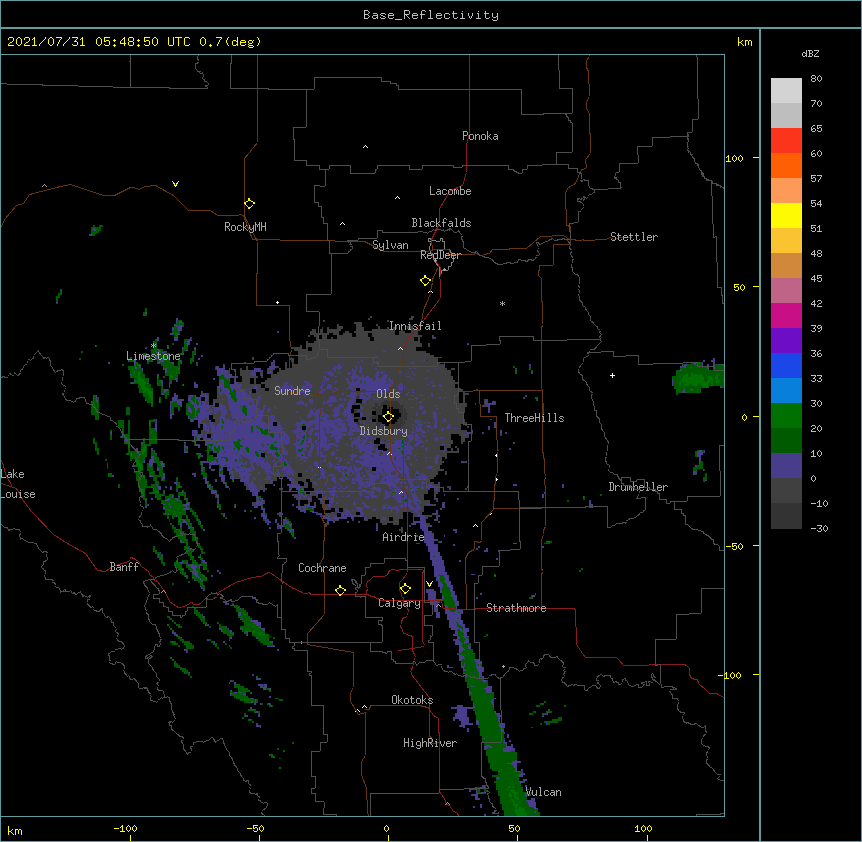The image size is (862, 842).
Task: Click the Blackfalds town label
Action: point(441,223)
